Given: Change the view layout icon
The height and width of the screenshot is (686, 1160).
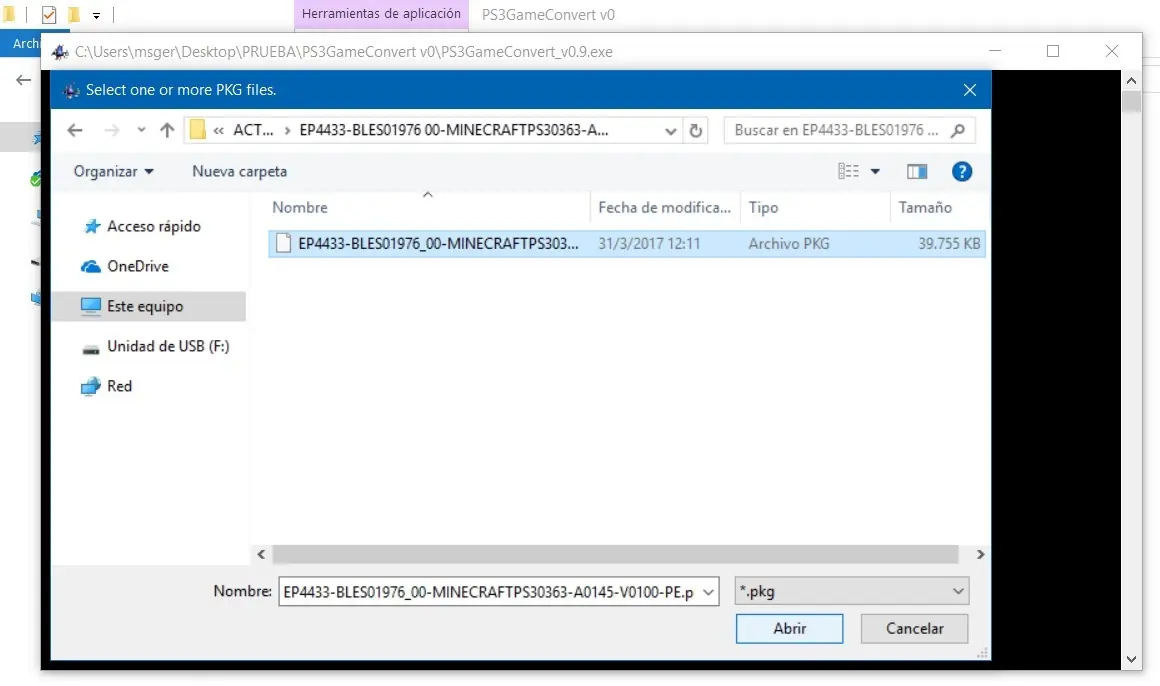Looking at the screenshot, I should [x=849, y=172].
